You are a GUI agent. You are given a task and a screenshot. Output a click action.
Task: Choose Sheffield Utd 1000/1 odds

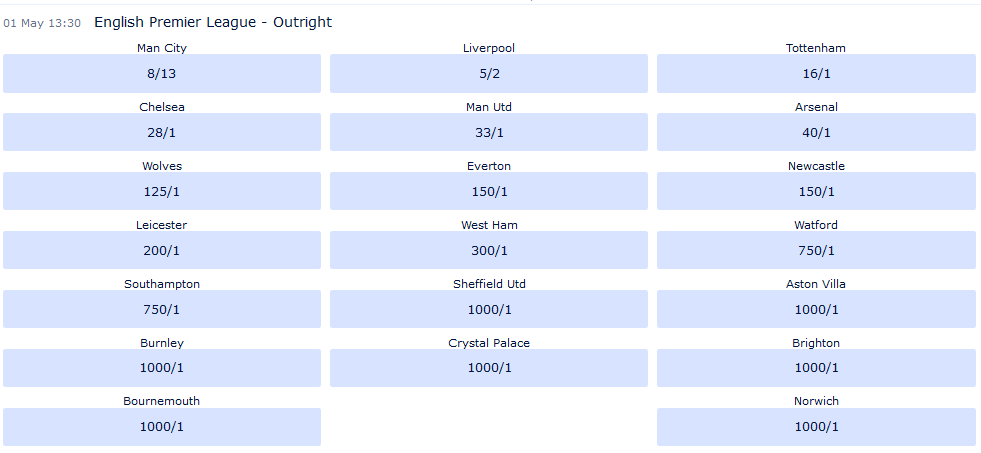click(x=489, y=309)
